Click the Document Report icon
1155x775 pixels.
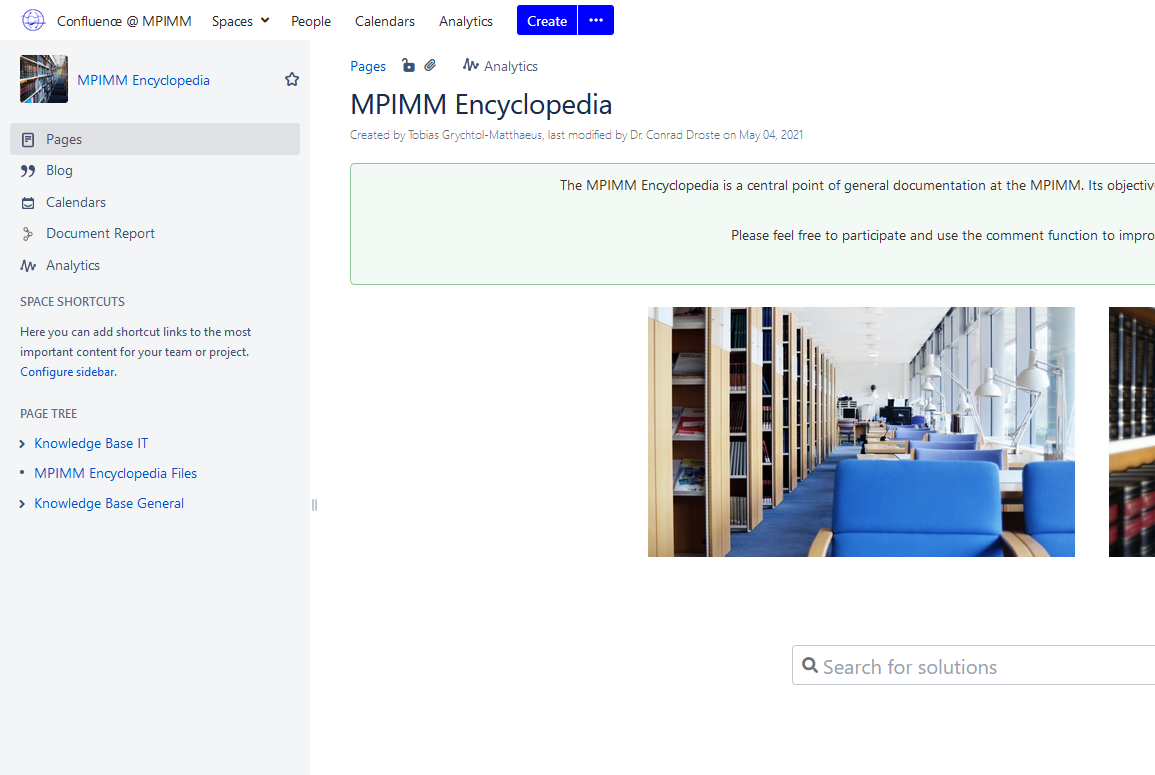click(28, 234)
